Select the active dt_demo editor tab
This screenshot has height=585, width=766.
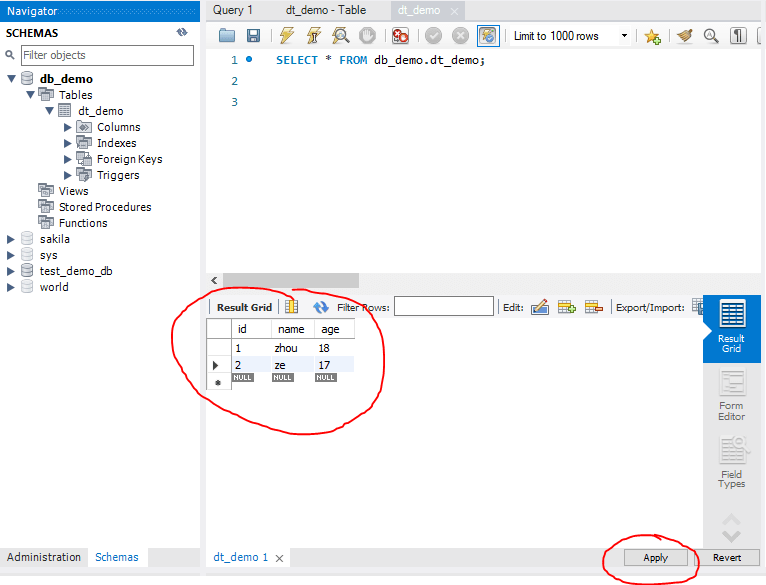(419, 10)
